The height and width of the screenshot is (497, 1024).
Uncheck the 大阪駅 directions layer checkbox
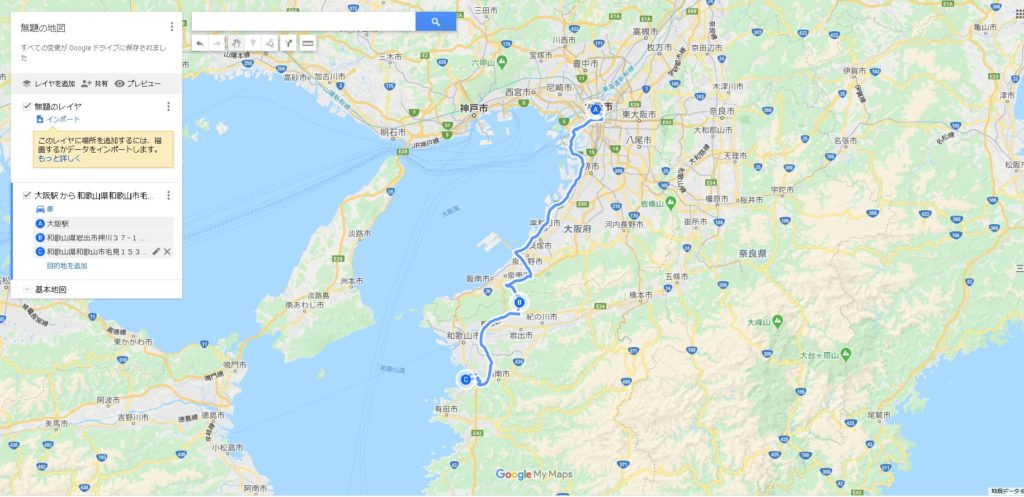pos(27,195)
